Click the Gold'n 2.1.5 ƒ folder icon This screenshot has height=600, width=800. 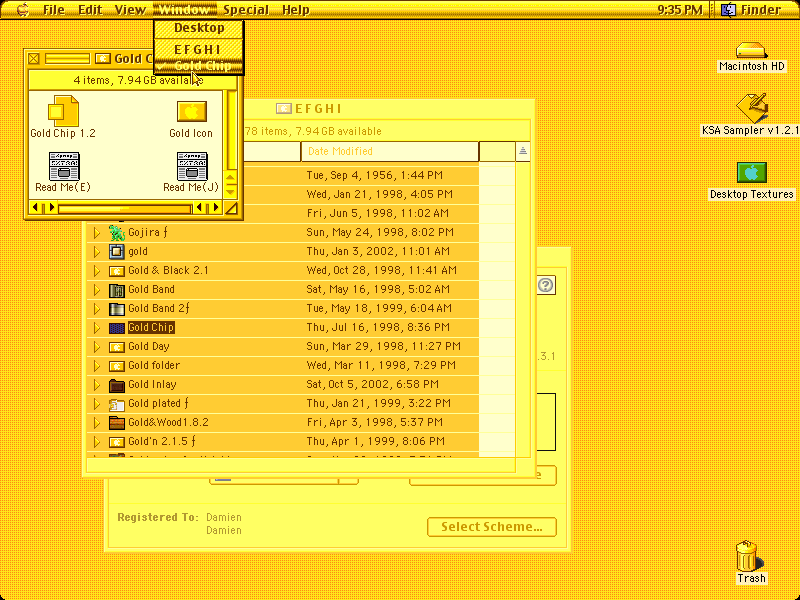pos(117,442)
